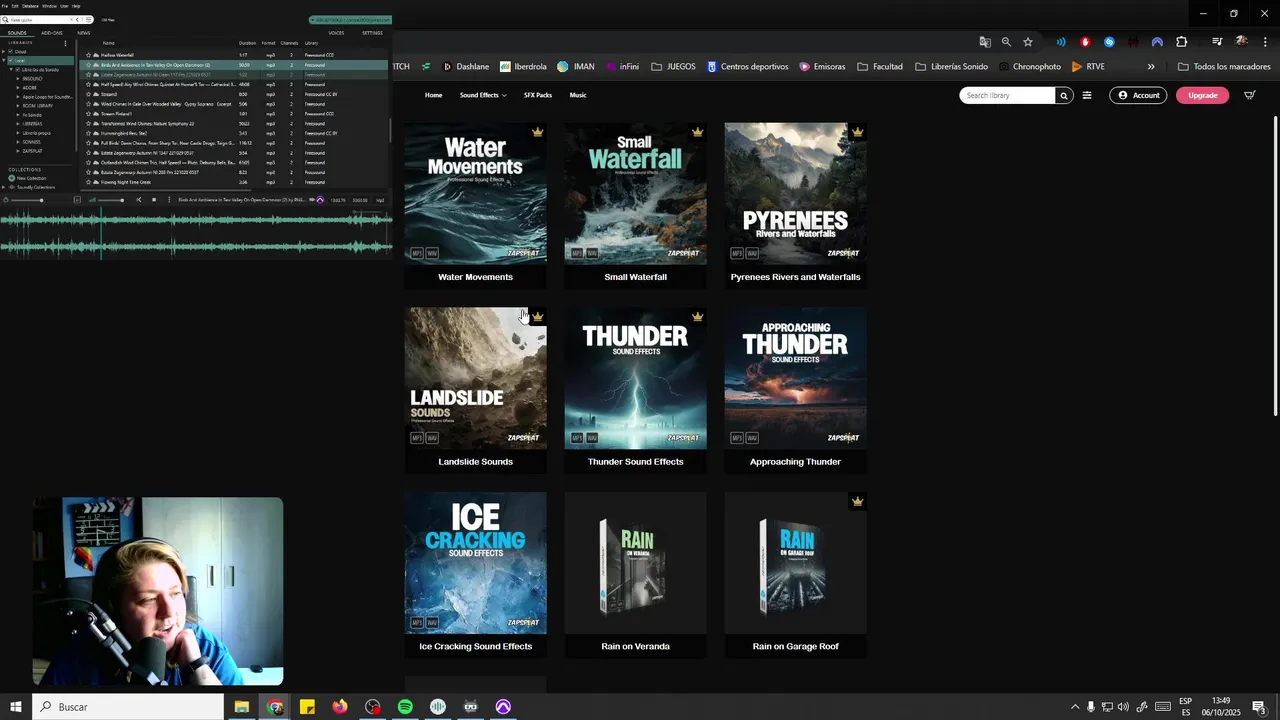Click New Collection plus icon in Soundly
The height and width of the screenshot is (720, 1280).
click(12, 178)
